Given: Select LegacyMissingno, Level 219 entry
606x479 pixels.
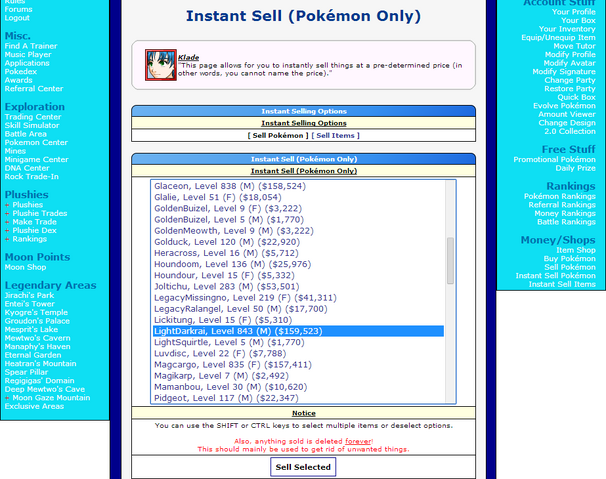Looking at the screenshot, I should [298, 298].
